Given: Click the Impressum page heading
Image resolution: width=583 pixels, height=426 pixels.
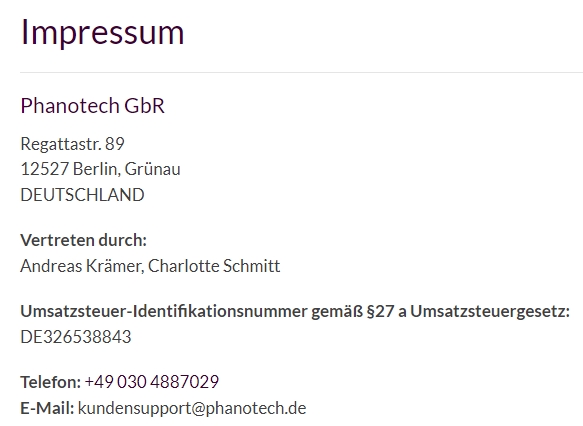Looking at the screenshot, I should [102, 33].
